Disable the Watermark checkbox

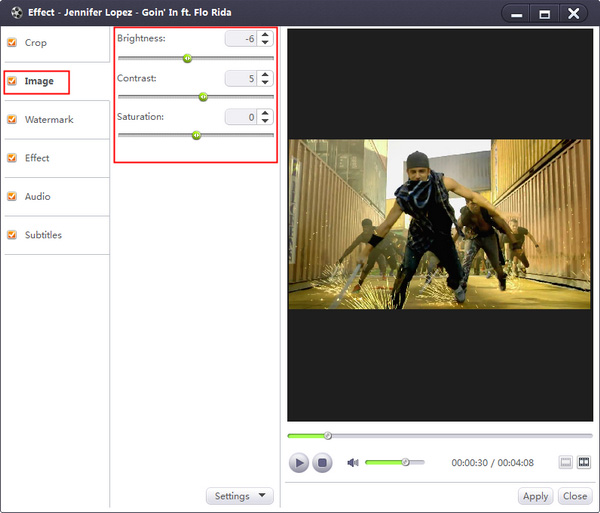12,120
